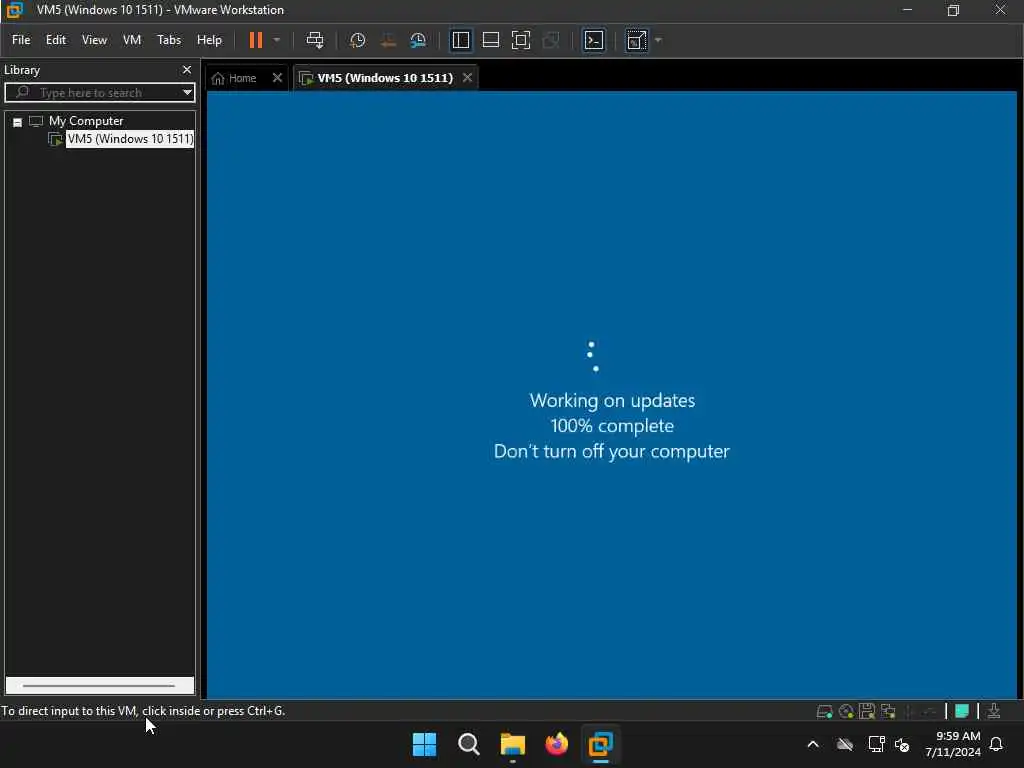
Task: Toggle the library sidebar view
Action: (461, 40)
